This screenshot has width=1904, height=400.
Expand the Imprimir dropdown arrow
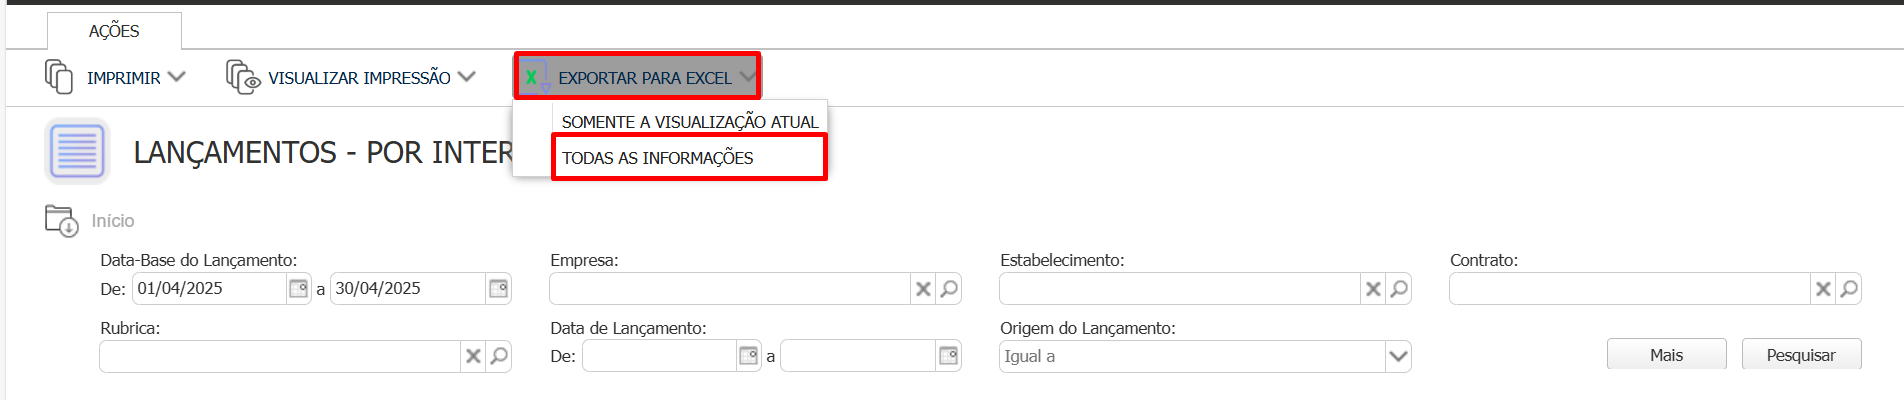point(177,77)
